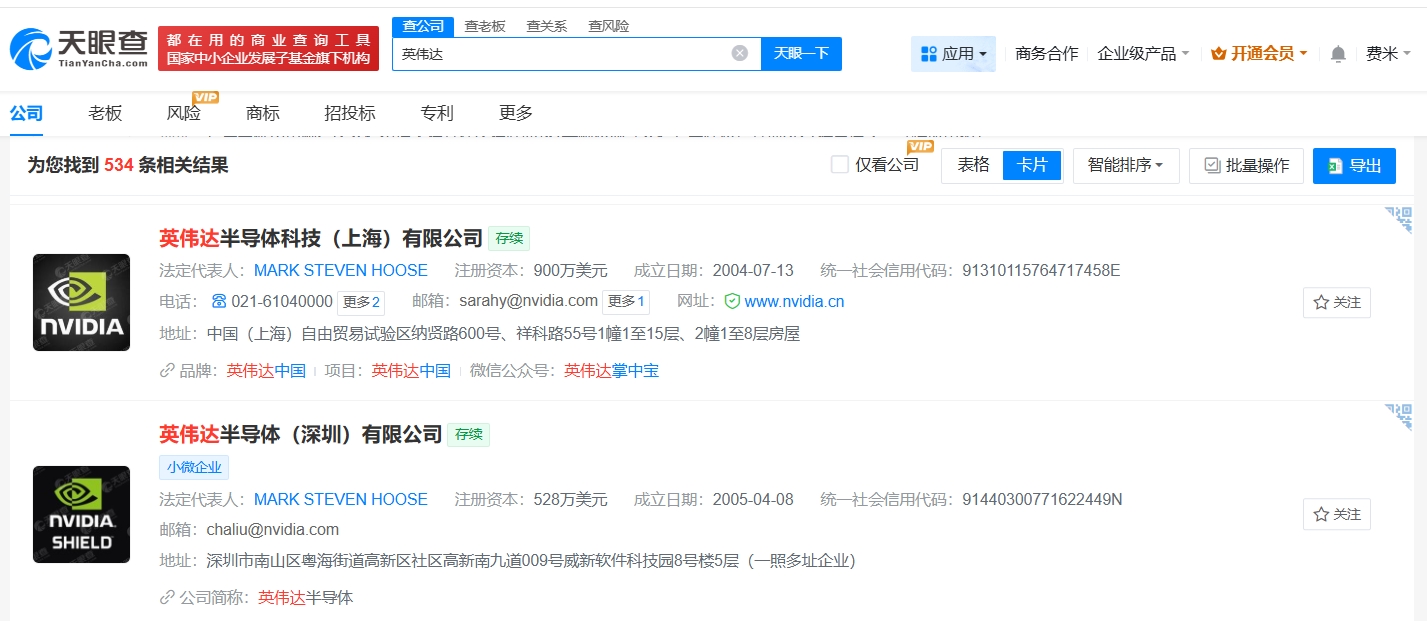Select the 招投标 results tab

point(350,113)
